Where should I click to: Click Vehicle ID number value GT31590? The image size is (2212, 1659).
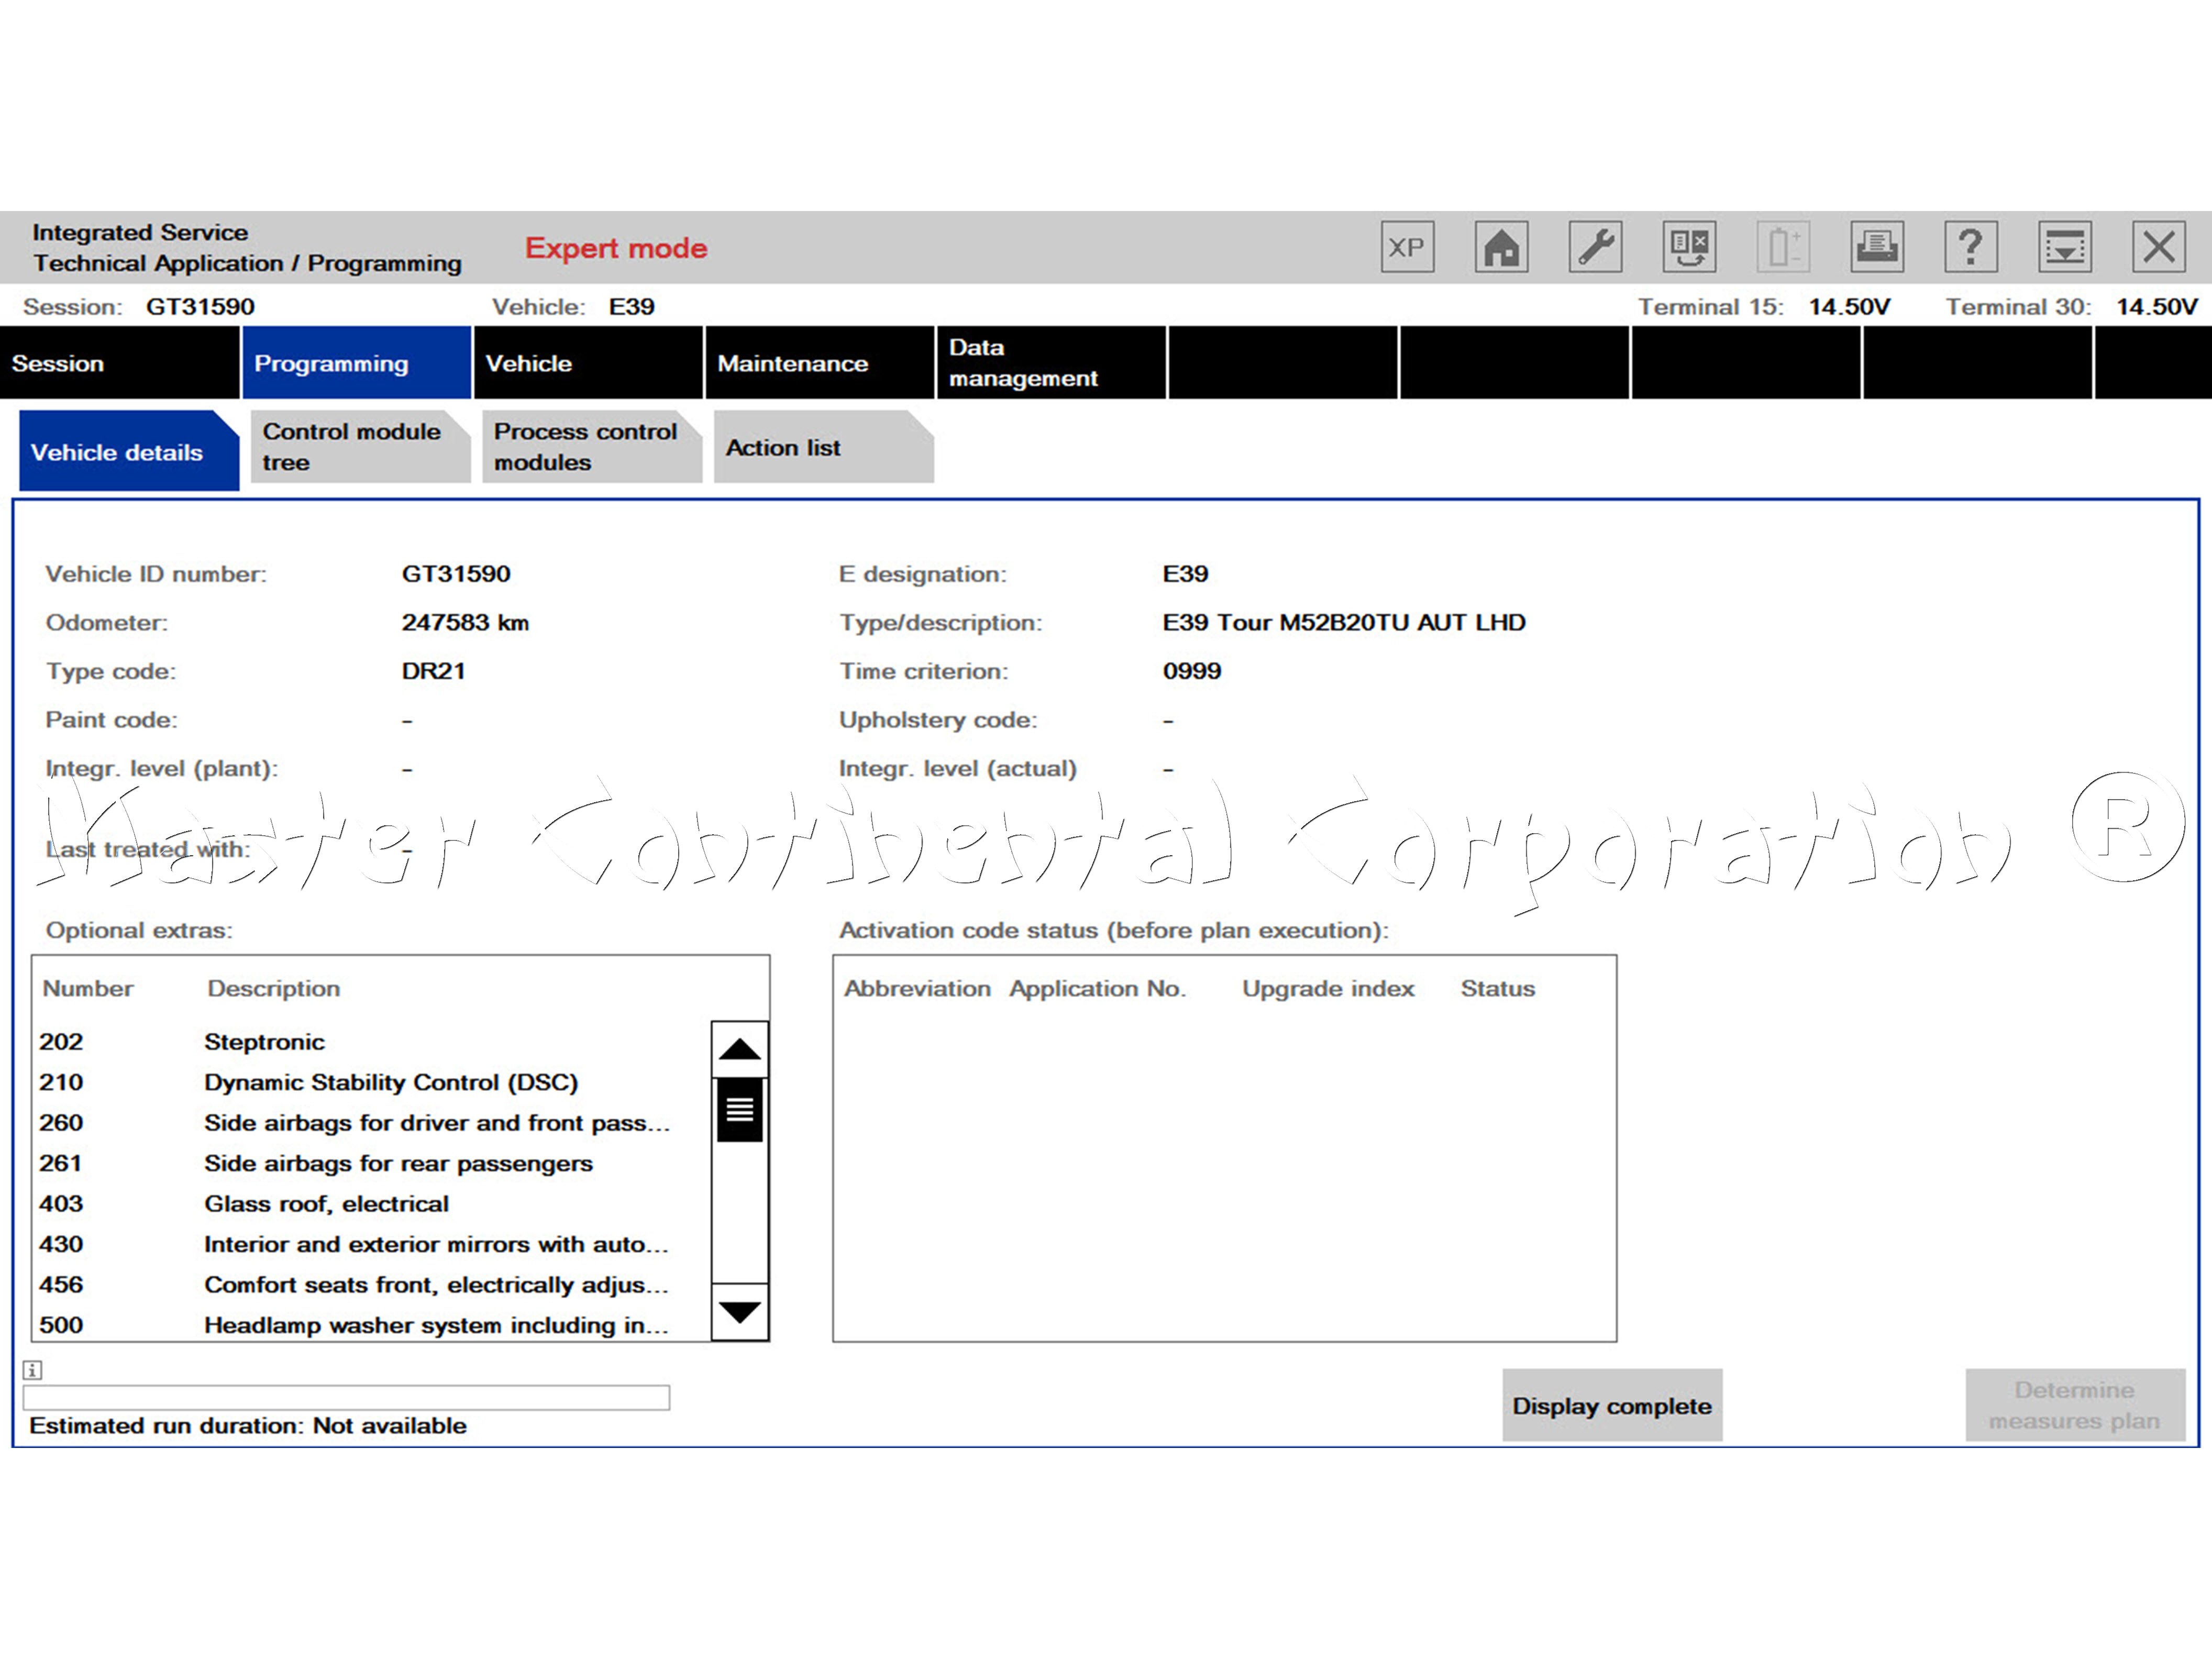pyautogui.click(x=456, y=574)
